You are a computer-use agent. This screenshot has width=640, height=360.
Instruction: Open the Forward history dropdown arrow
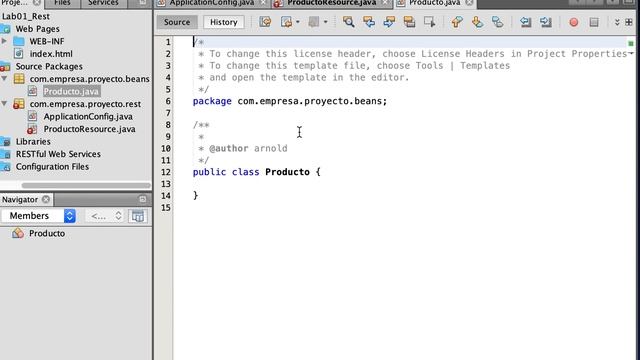point(325,22)
